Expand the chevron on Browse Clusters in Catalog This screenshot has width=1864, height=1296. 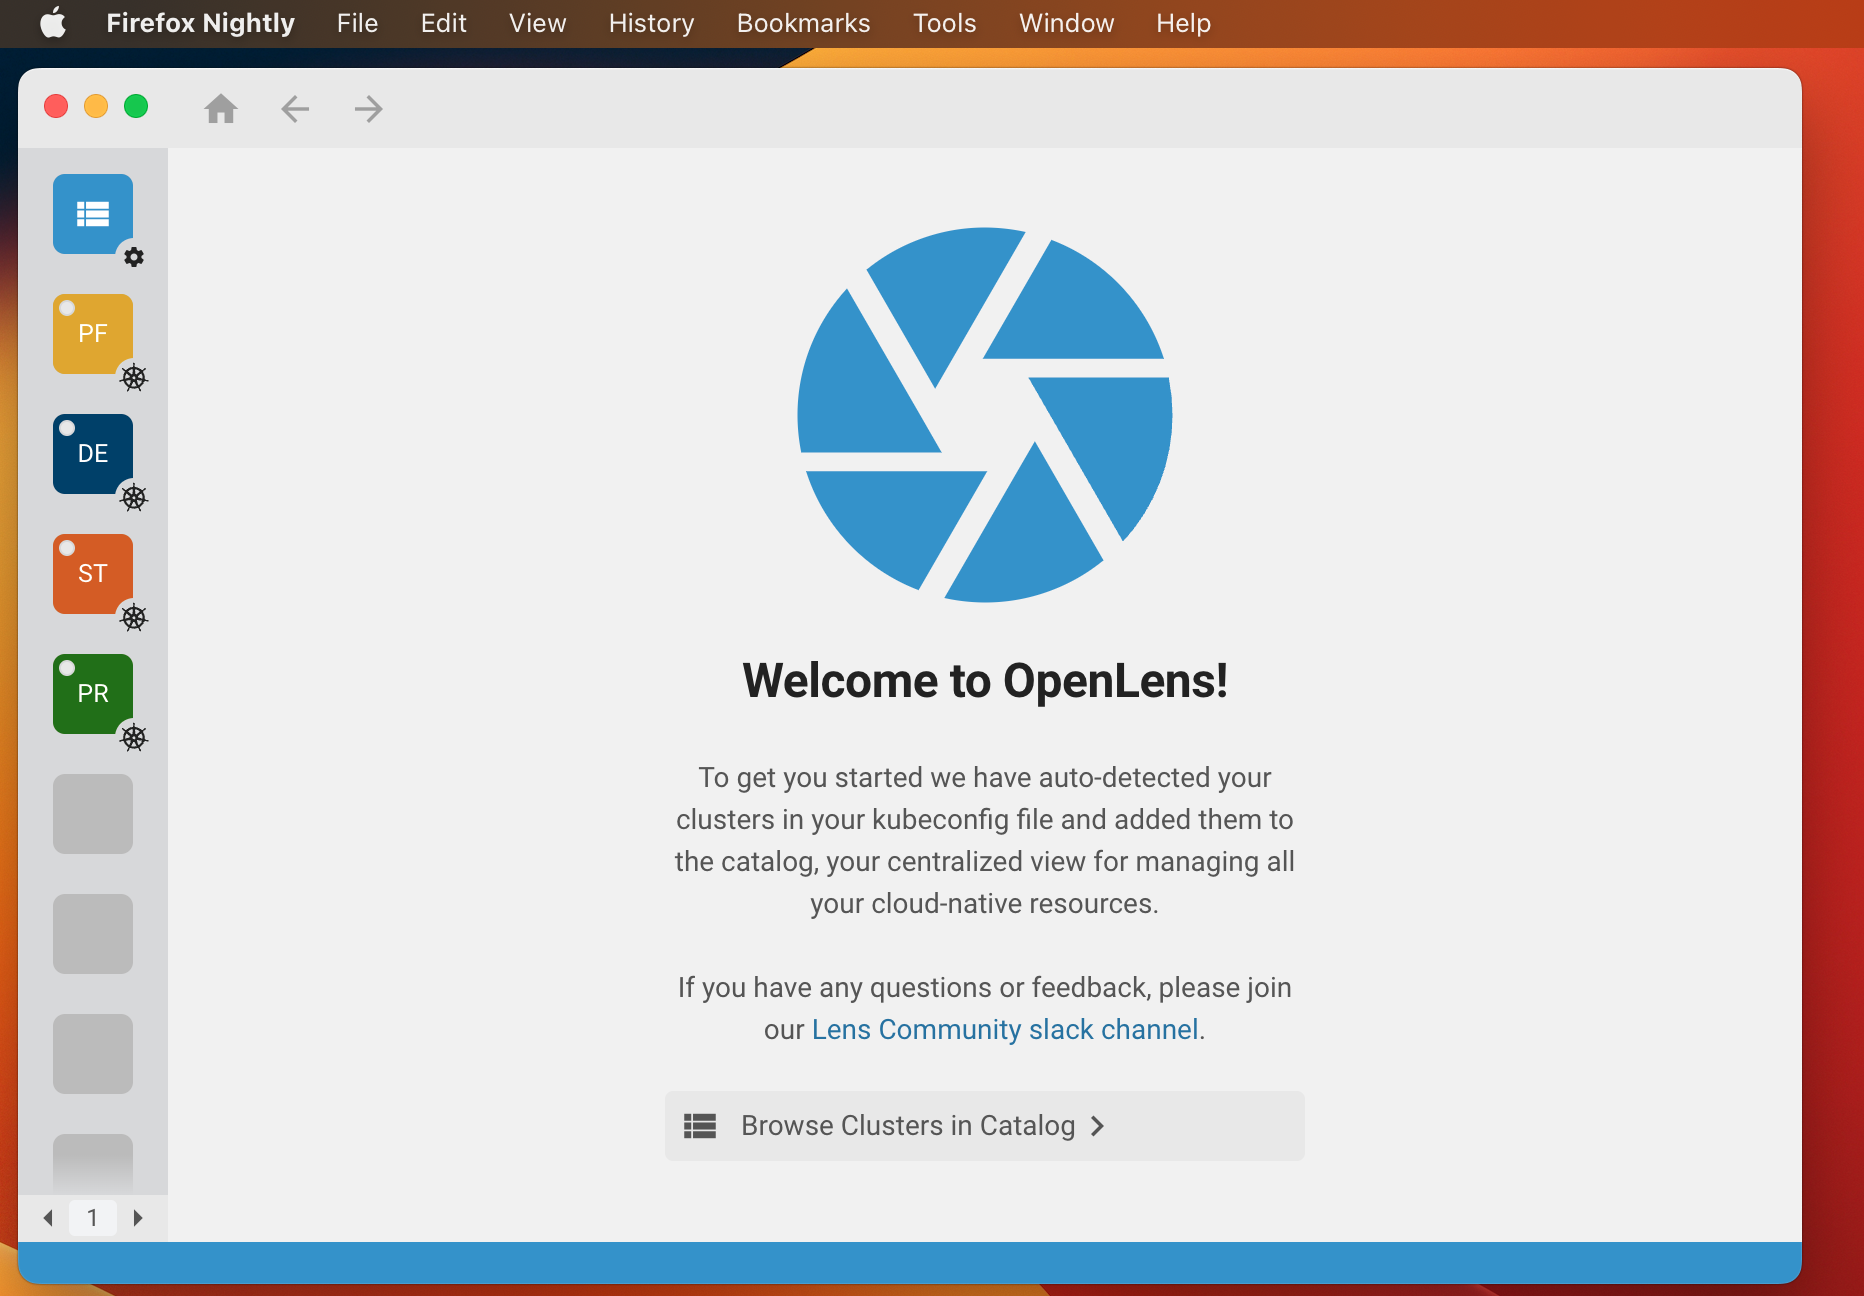pyautogui.click(x=1097, y=1126)
